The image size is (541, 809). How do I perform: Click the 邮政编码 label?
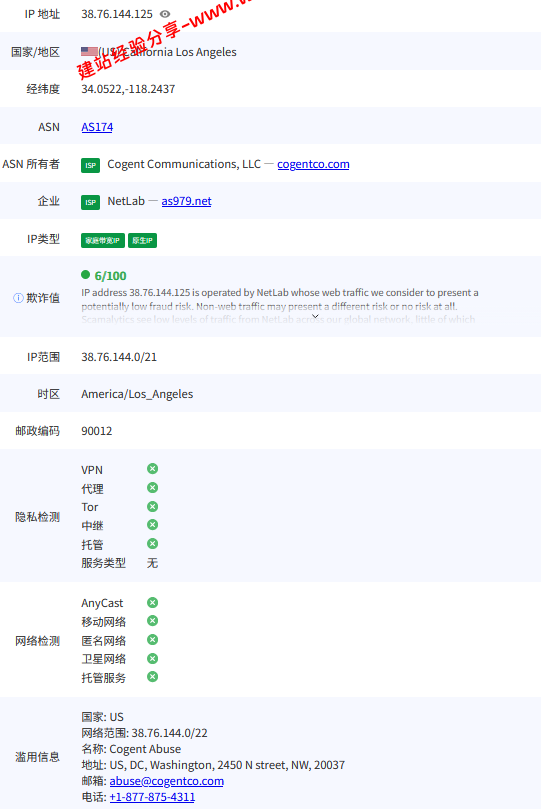click(37, 431)
